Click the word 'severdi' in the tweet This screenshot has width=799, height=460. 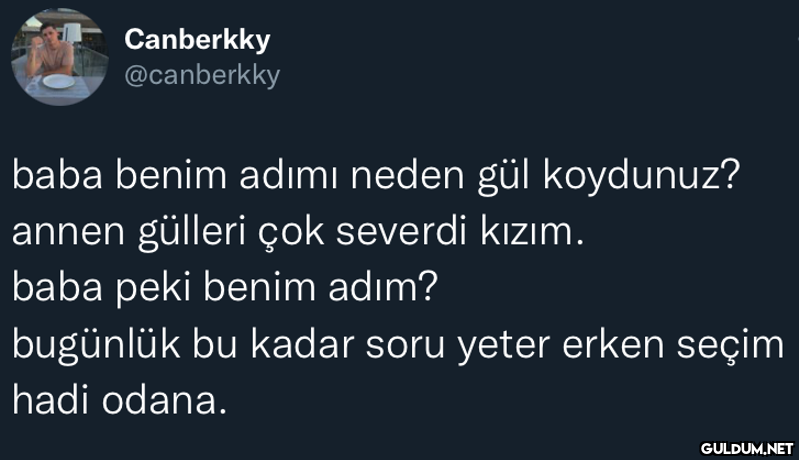402,232
